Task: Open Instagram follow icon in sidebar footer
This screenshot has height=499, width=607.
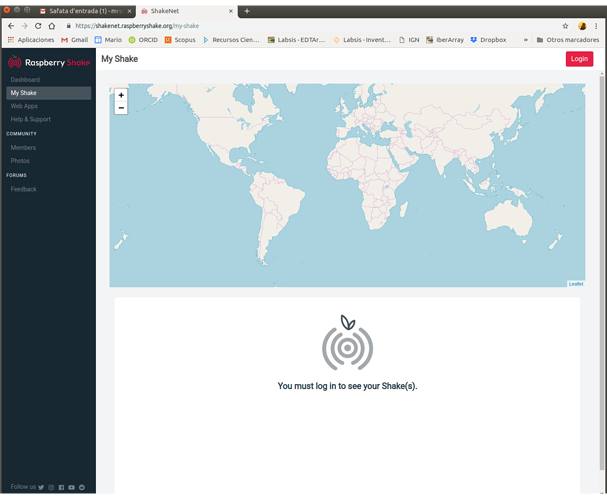Action: pos(51,487)
